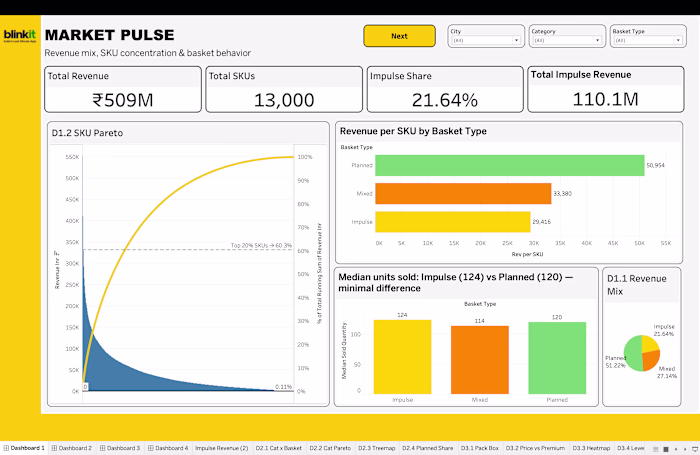700x455 pixels.
Task: Click the Median units sold chart title
Action: pyautogui.click(x=455, y=283)
